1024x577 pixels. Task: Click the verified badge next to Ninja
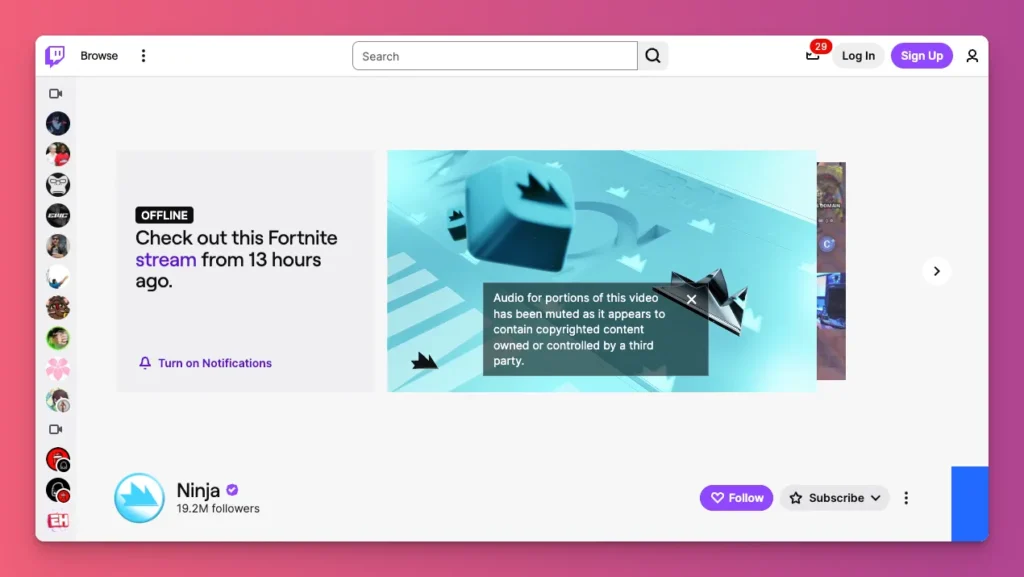(232, 490)
